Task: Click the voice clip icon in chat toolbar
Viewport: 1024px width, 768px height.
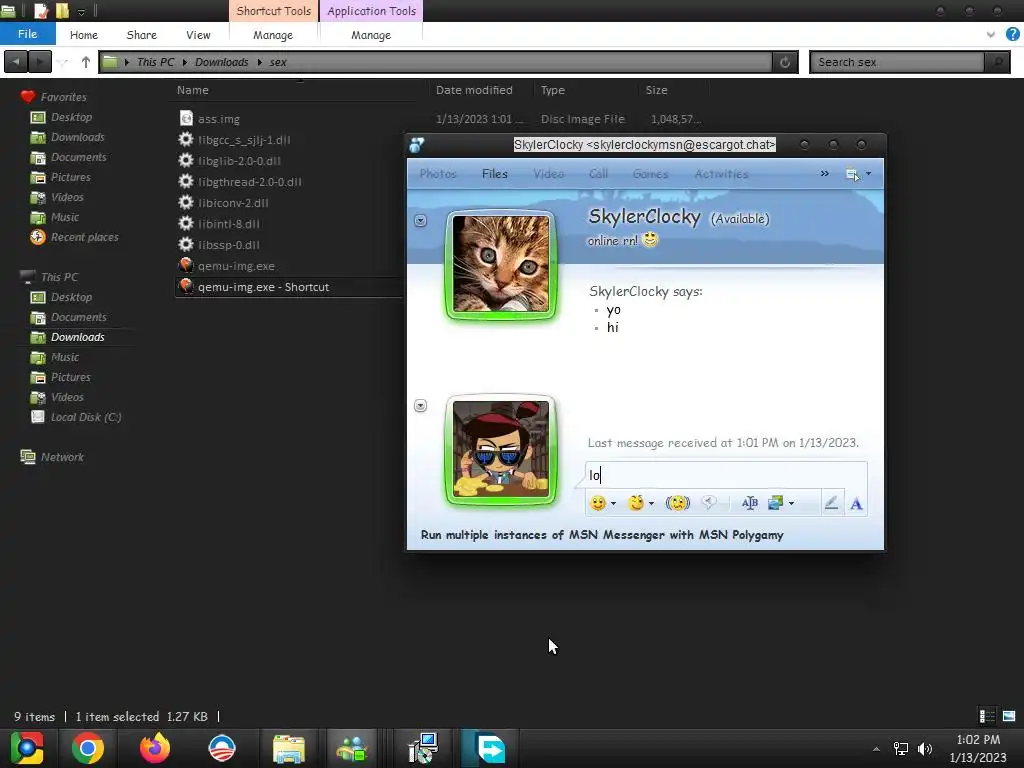Action: [709, 502]
